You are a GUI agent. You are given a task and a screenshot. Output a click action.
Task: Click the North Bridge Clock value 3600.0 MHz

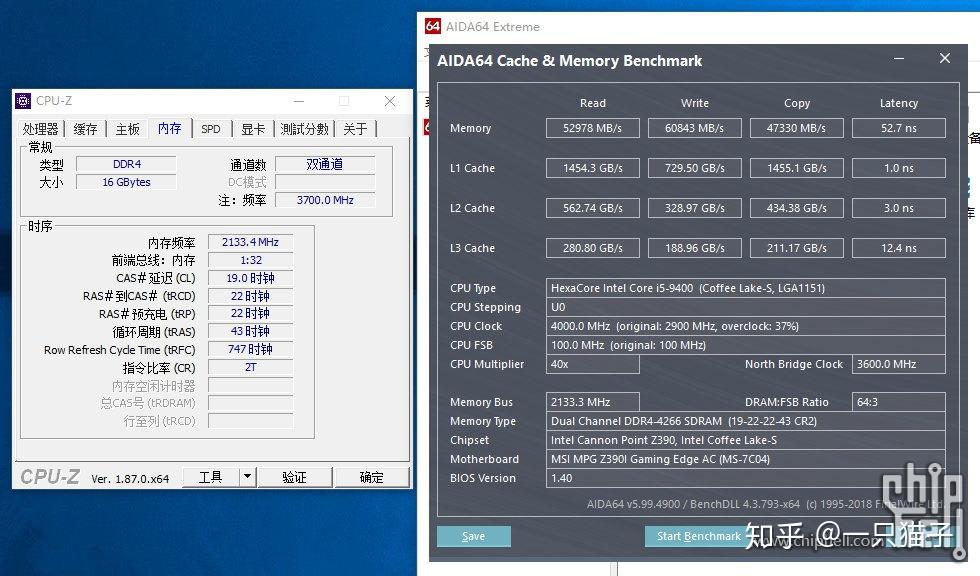pyautogui.click(x=899, y=364)
